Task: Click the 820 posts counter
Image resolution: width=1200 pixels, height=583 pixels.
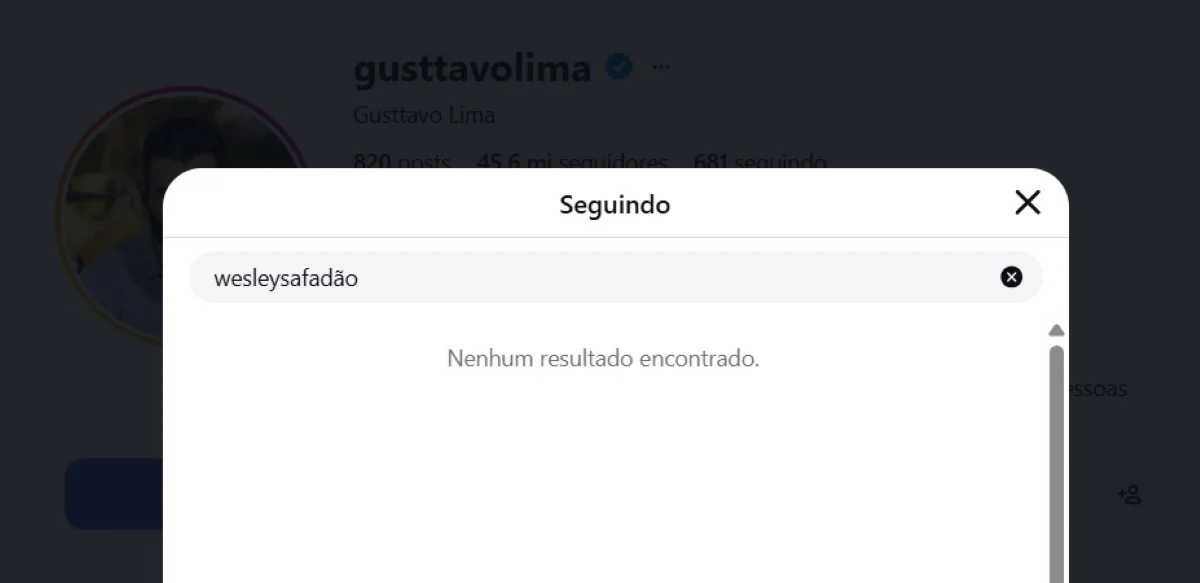Action: (402, 161)
